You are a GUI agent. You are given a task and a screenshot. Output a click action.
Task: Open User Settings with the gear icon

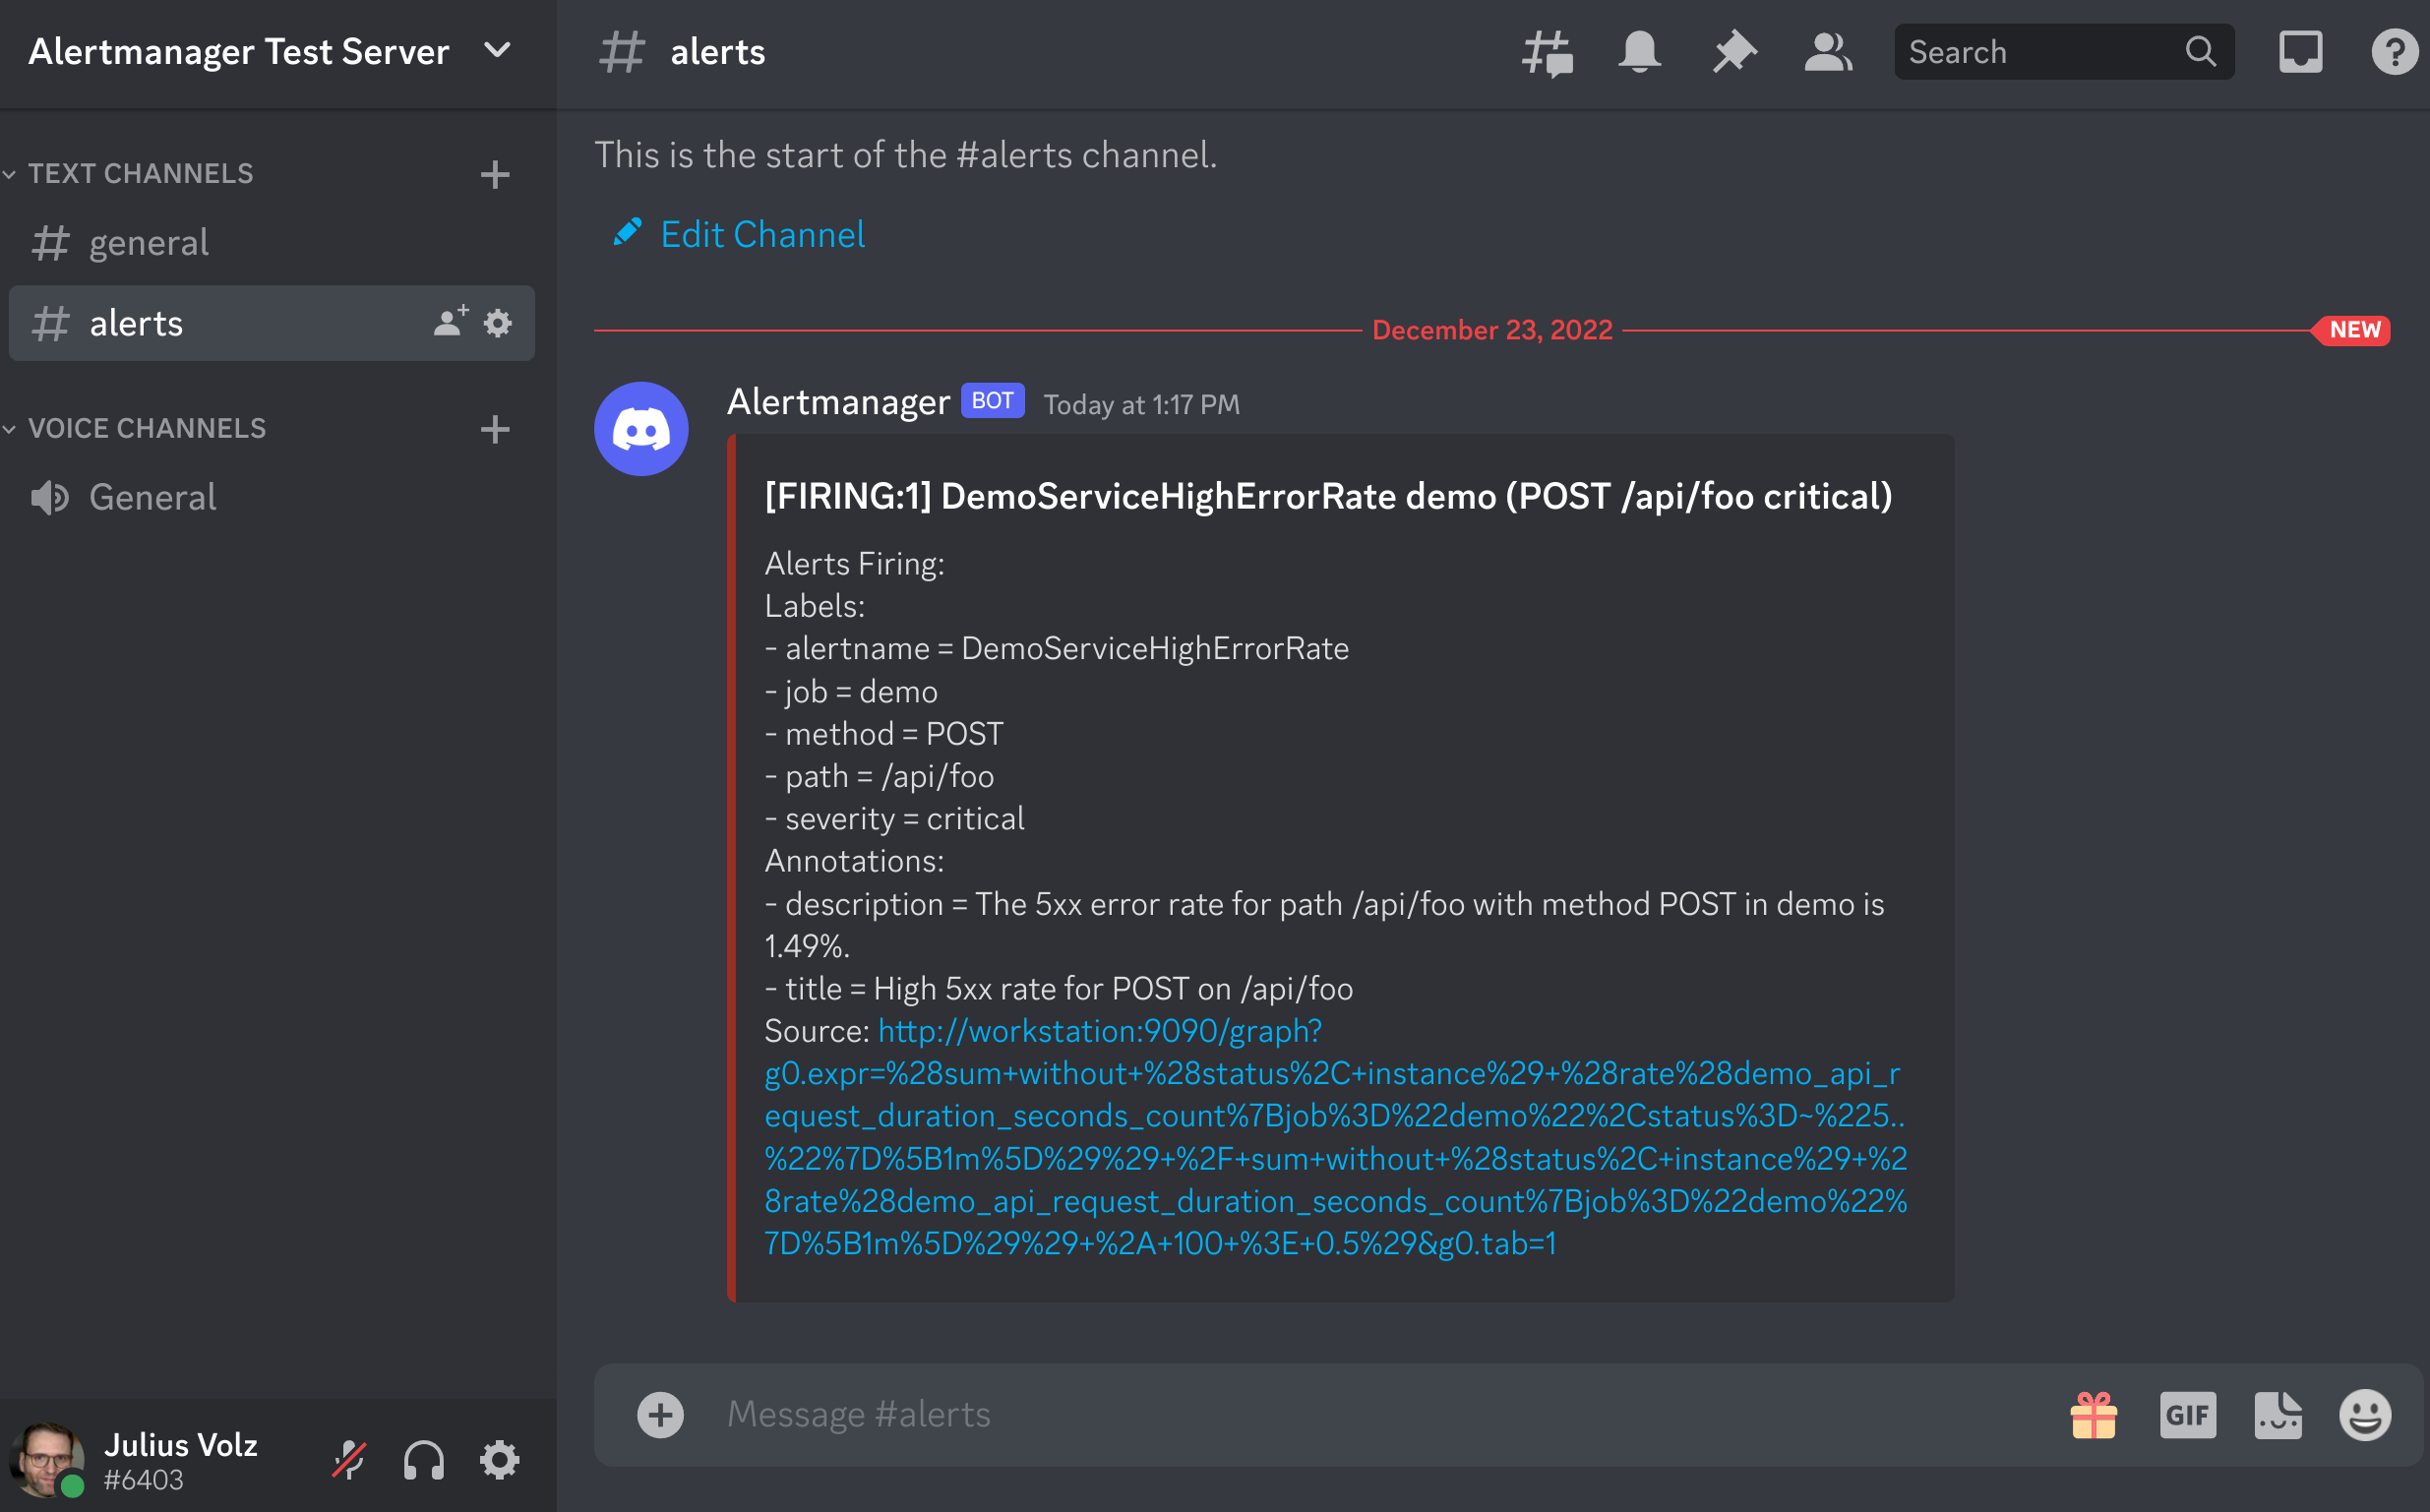coord(500,1459)
